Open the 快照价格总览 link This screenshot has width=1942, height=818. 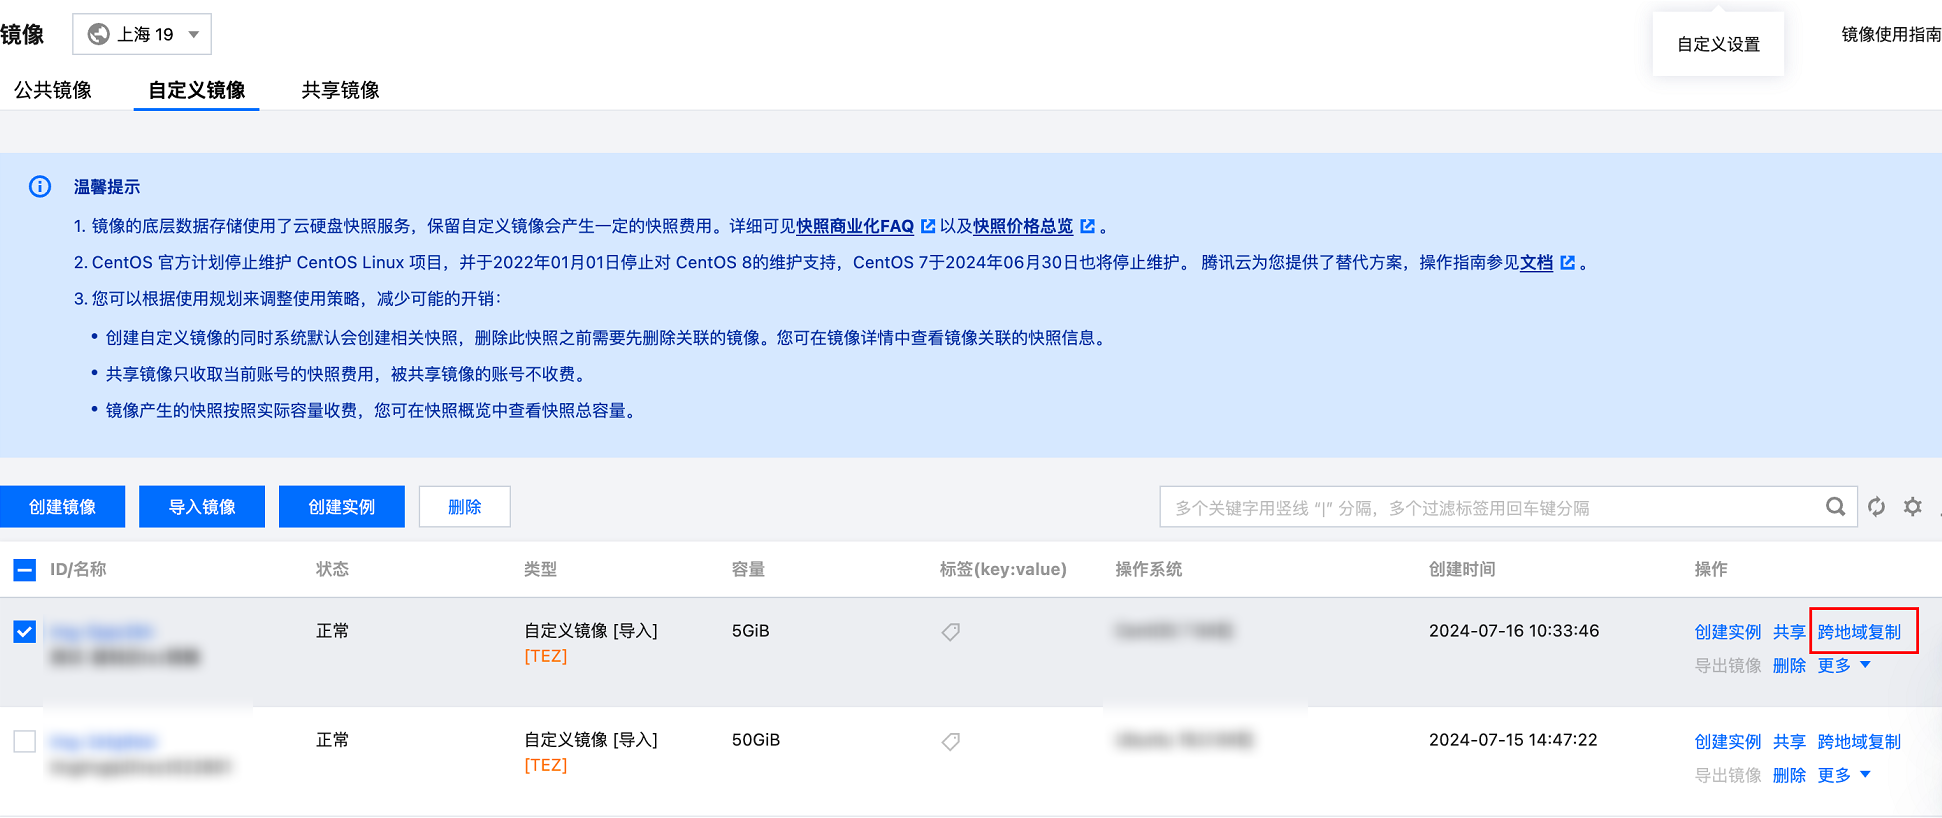click(x=1023, y=227)
